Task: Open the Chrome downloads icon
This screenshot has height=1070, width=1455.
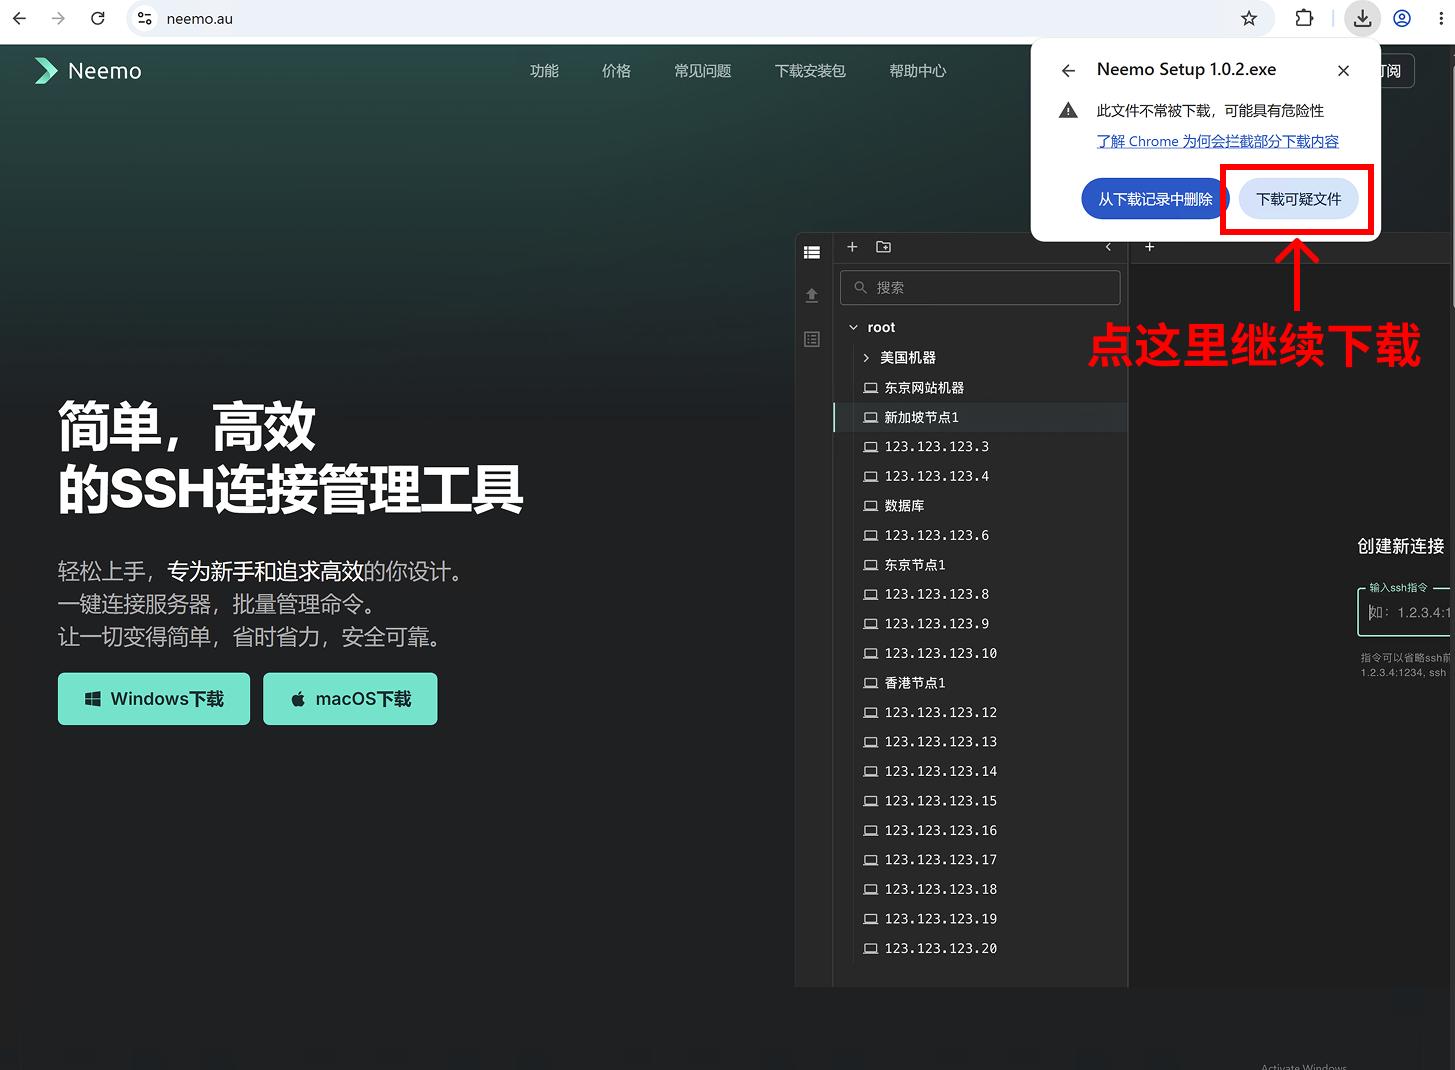Action: pyautogui.click(x=1362, y=18)
